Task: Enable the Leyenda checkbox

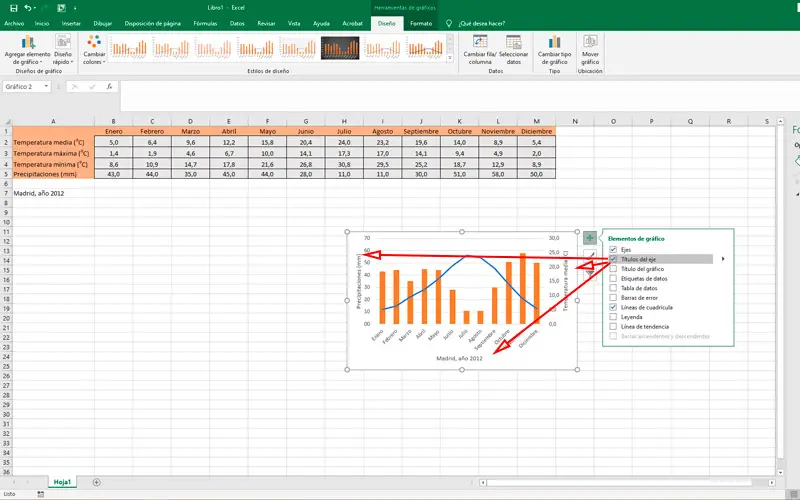Action: pyautogui.click(x=613, y=317)
